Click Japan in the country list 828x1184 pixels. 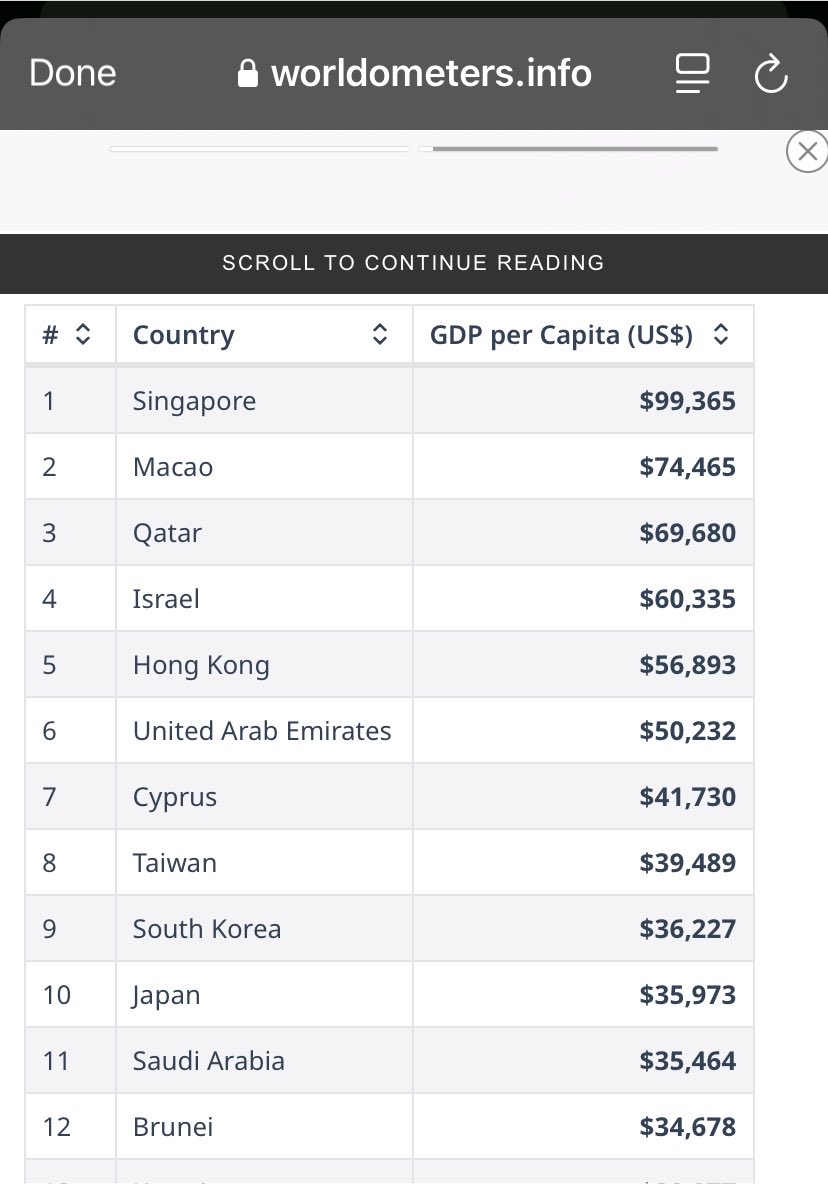[166, 995]
